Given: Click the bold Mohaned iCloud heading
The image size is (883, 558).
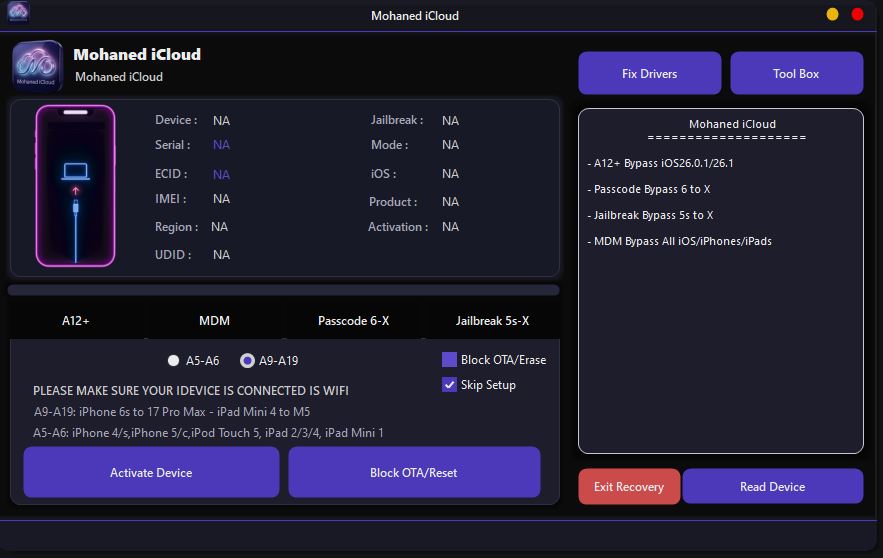Looking at the screenshot, I should tap(137, 55).
